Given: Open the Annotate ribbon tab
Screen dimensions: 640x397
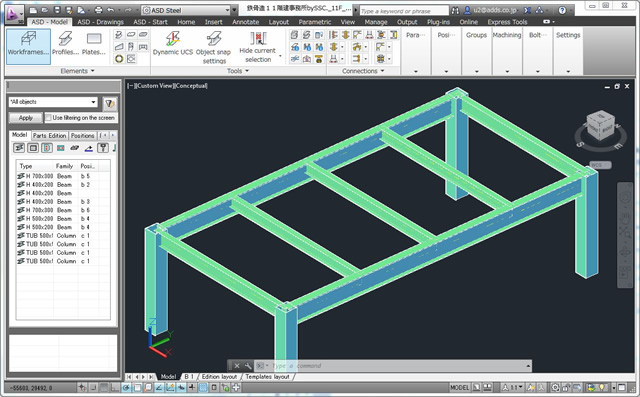Looking at the screenshot, I should point(245,22).
